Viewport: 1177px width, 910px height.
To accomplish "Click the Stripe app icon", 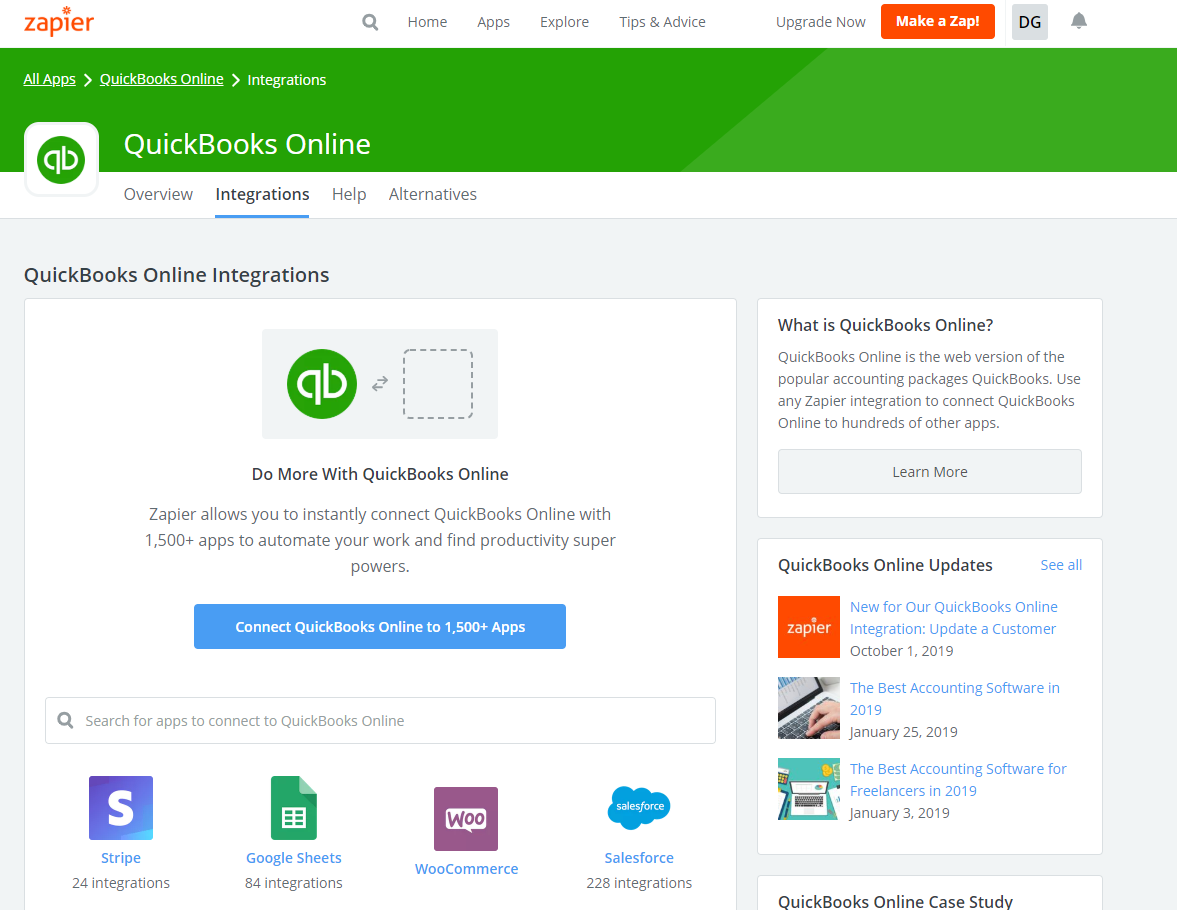I will (121, 808).
